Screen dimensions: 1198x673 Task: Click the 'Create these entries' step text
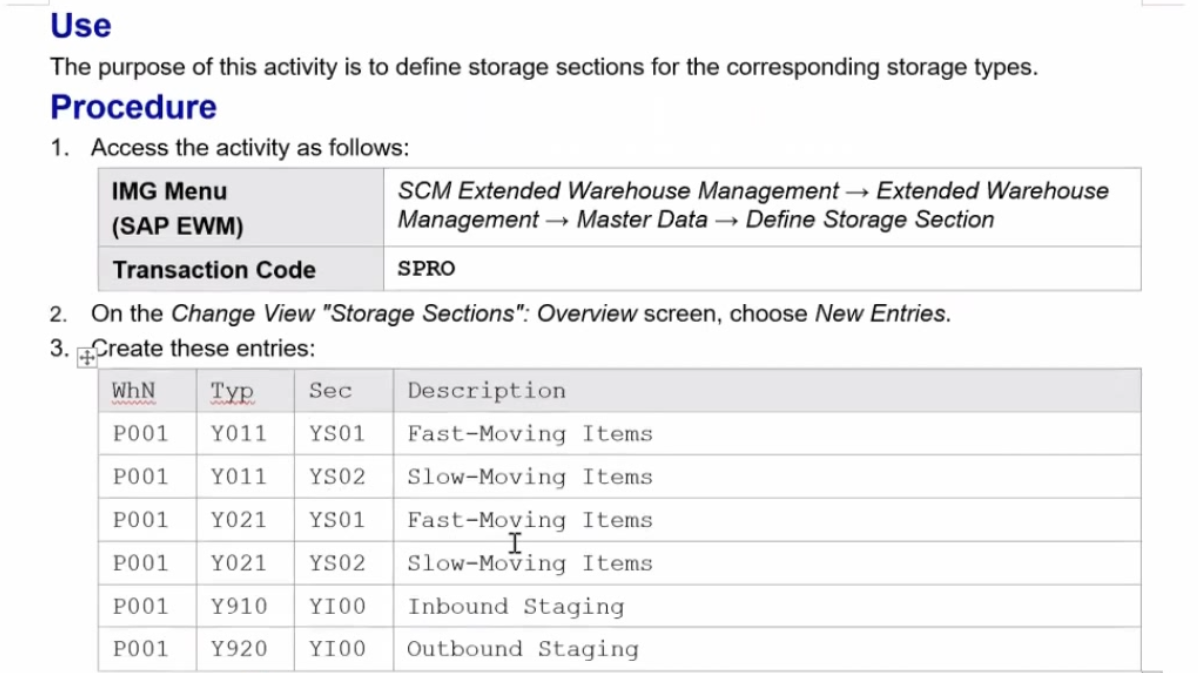203,348
